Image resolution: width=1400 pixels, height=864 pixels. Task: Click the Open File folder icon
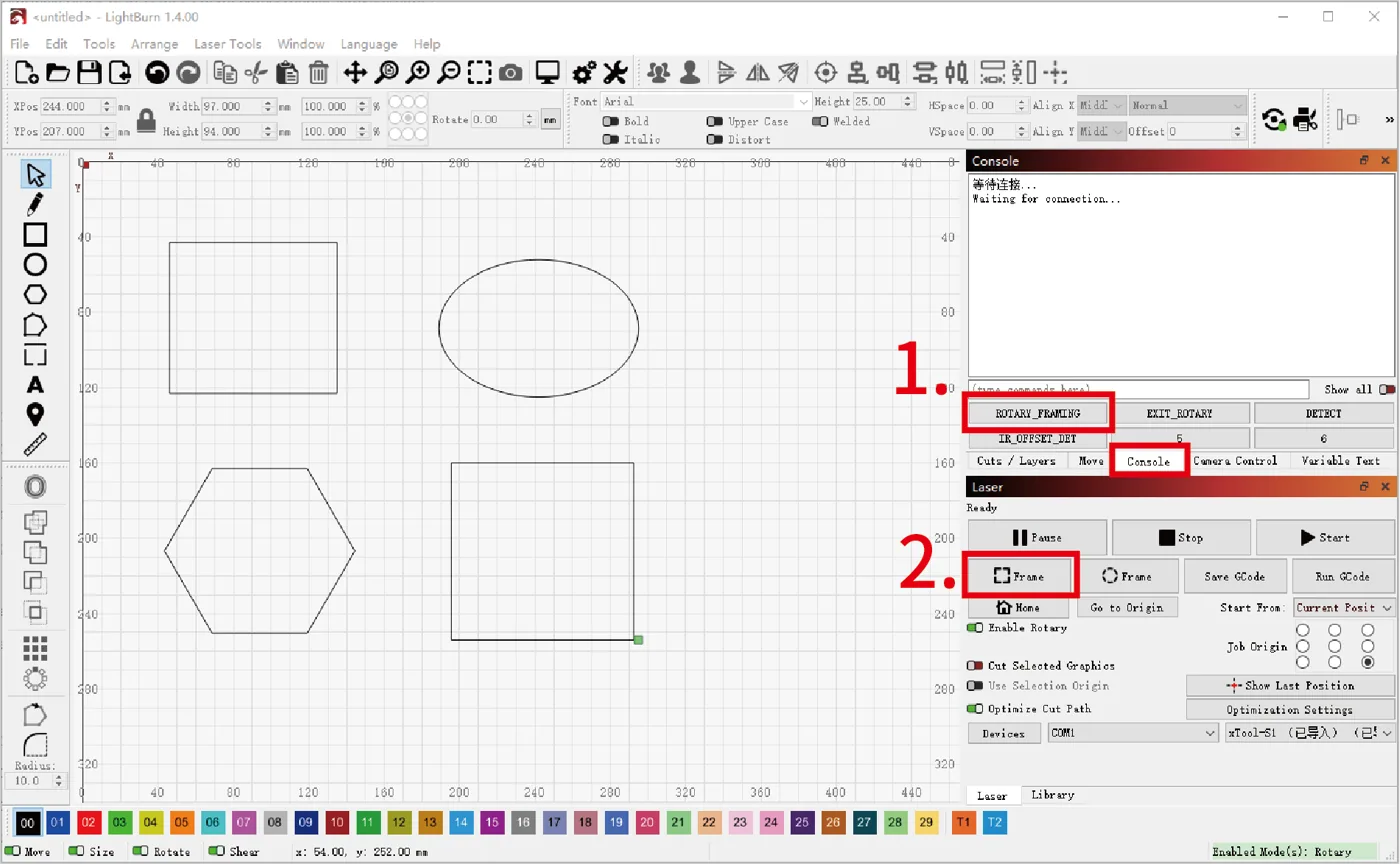tap(58, 72)
